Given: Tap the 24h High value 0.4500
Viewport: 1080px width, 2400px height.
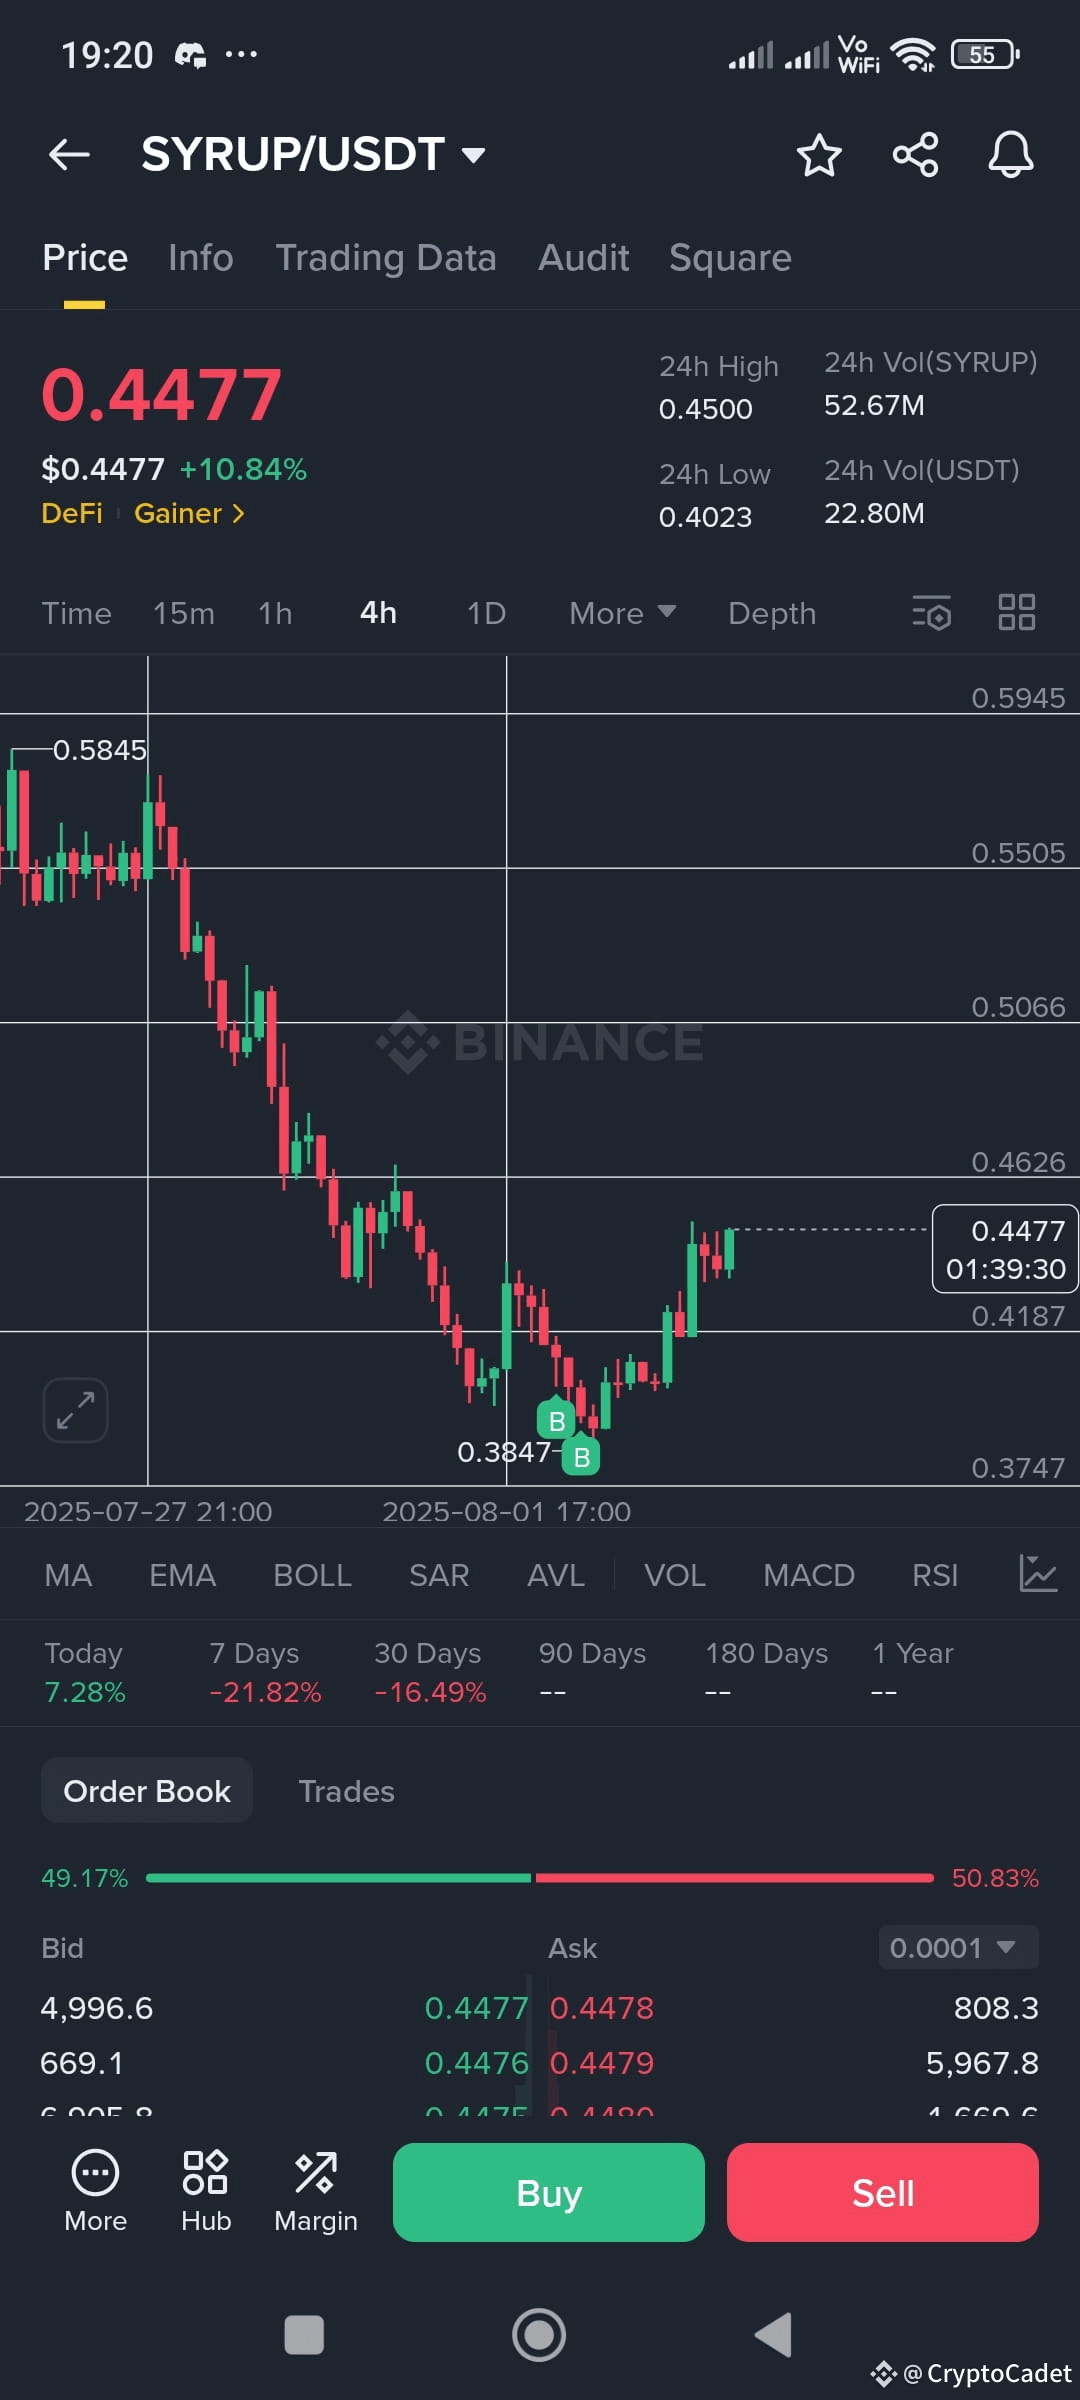Looking at the screenshot, I should pos(705,409).
